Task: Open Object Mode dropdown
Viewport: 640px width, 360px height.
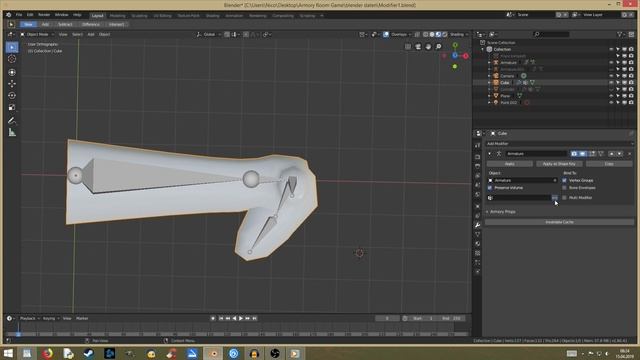Action: coord(37,34)
